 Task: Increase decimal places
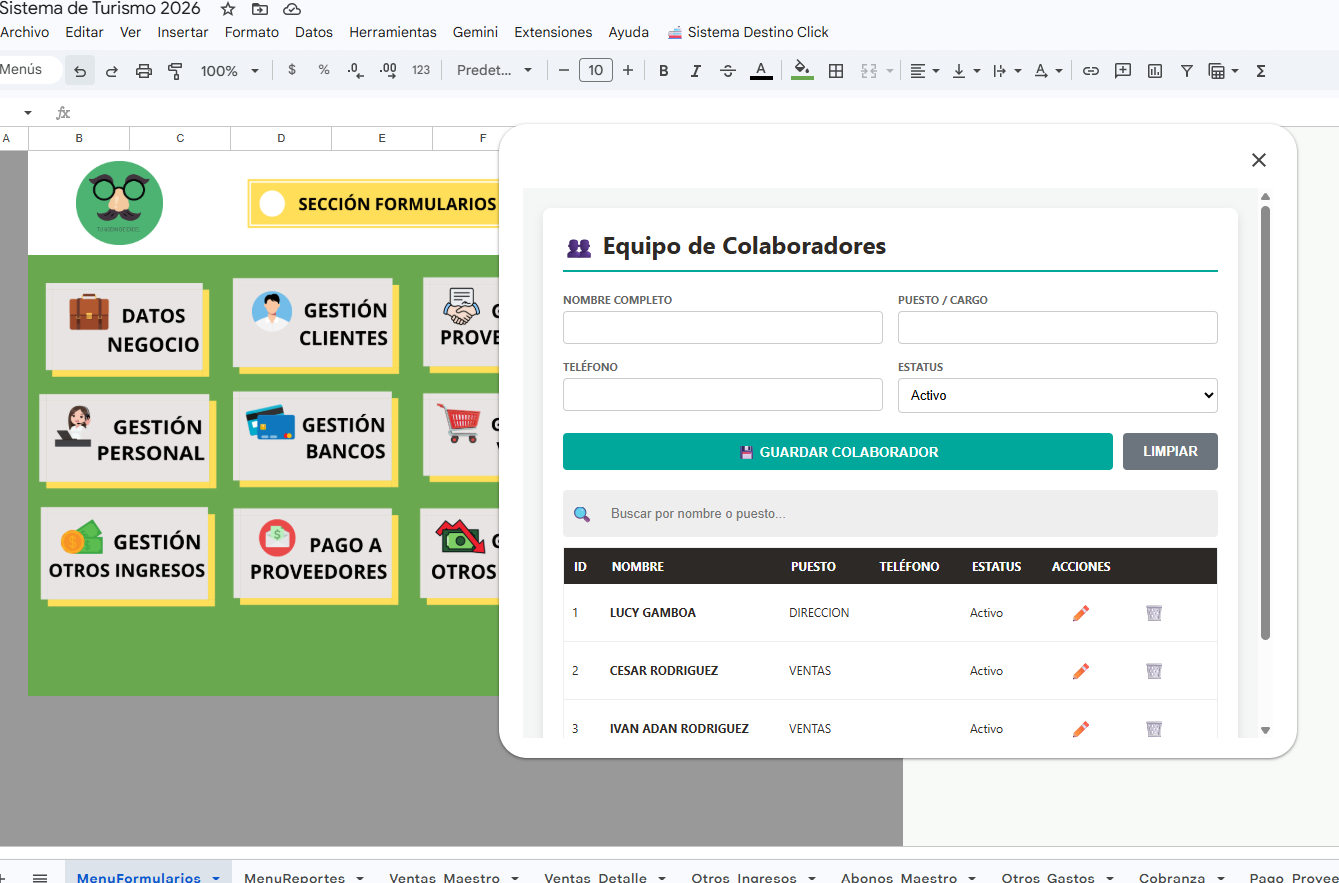click(389, 70)
